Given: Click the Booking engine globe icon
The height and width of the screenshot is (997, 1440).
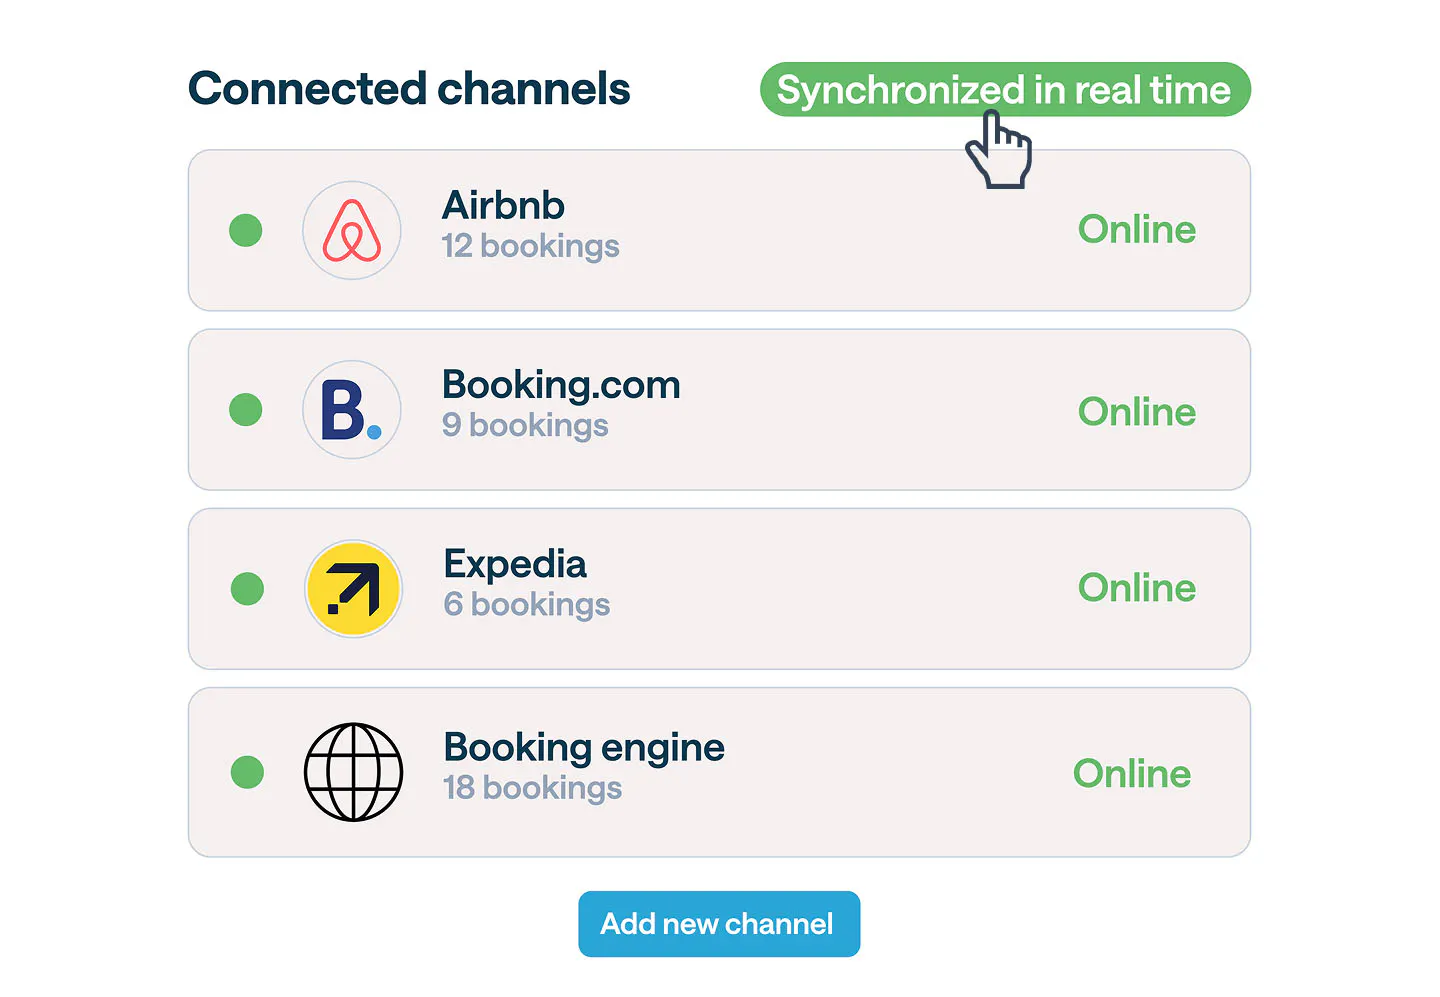Looking at the screenshot, I should pos(353,772).
